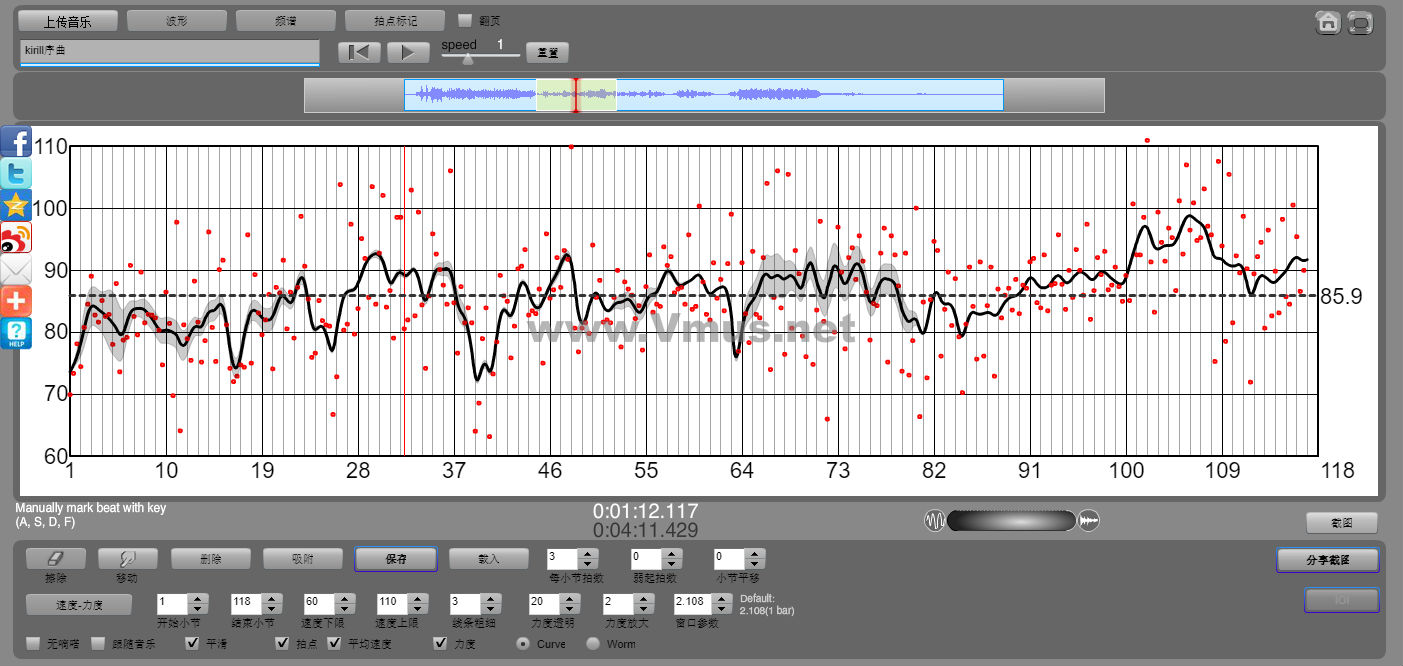The width and height of the screenshot is (1403, 666).
Task: Select the eraser (擦除) tool
Action: pos(56,559)
